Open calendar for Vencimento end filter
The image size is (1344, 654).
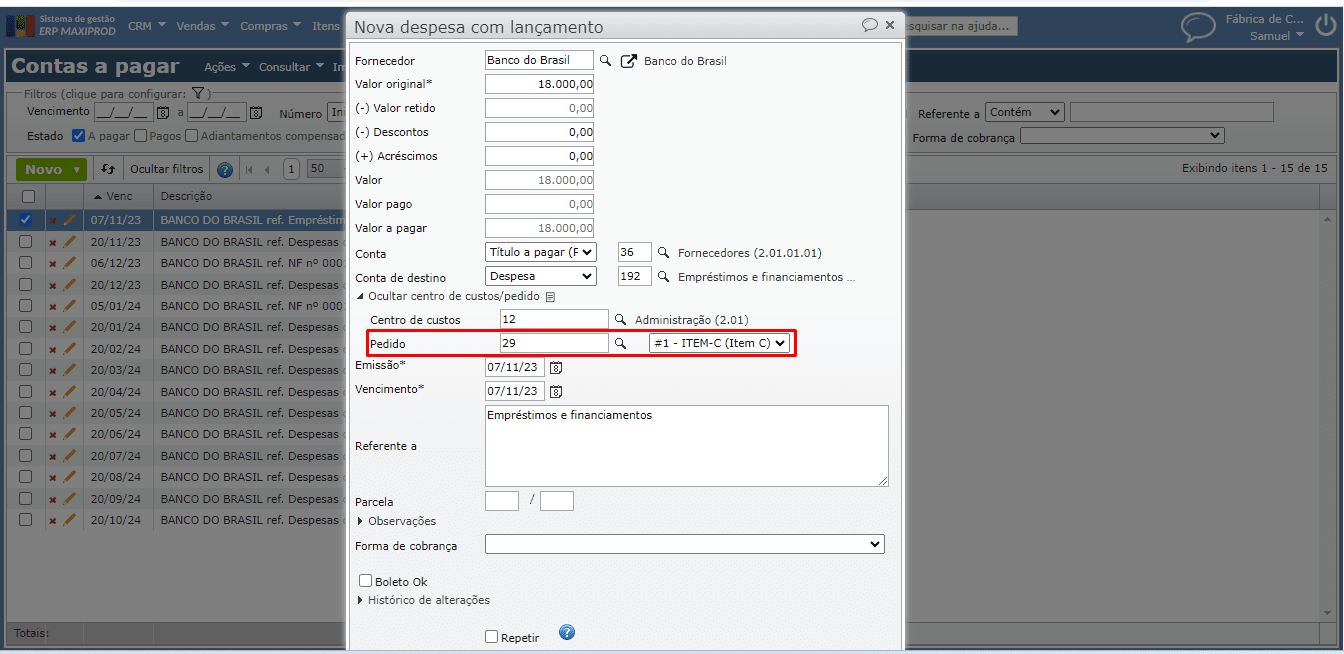point(256,113)
